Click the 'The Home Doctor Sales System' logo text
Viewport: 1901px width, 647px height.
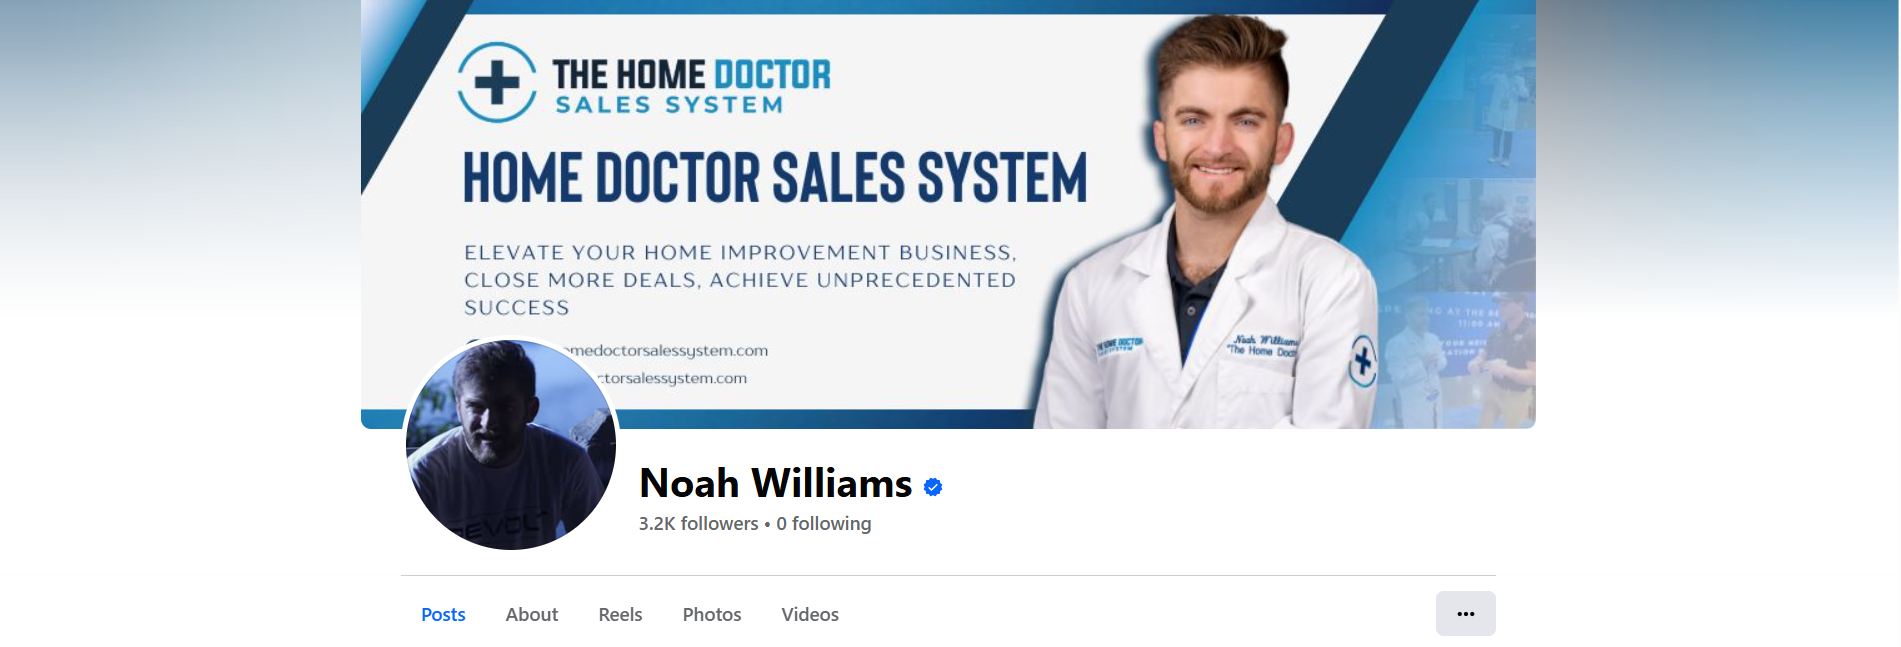(x=691, y=86)
